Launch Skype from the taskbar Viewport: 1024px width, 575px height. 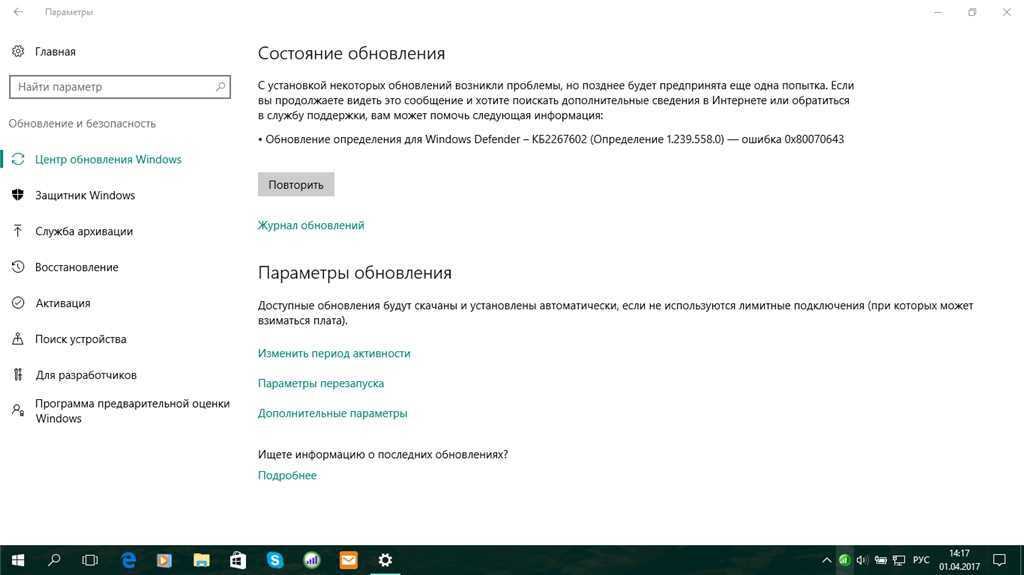pos(275,560)
